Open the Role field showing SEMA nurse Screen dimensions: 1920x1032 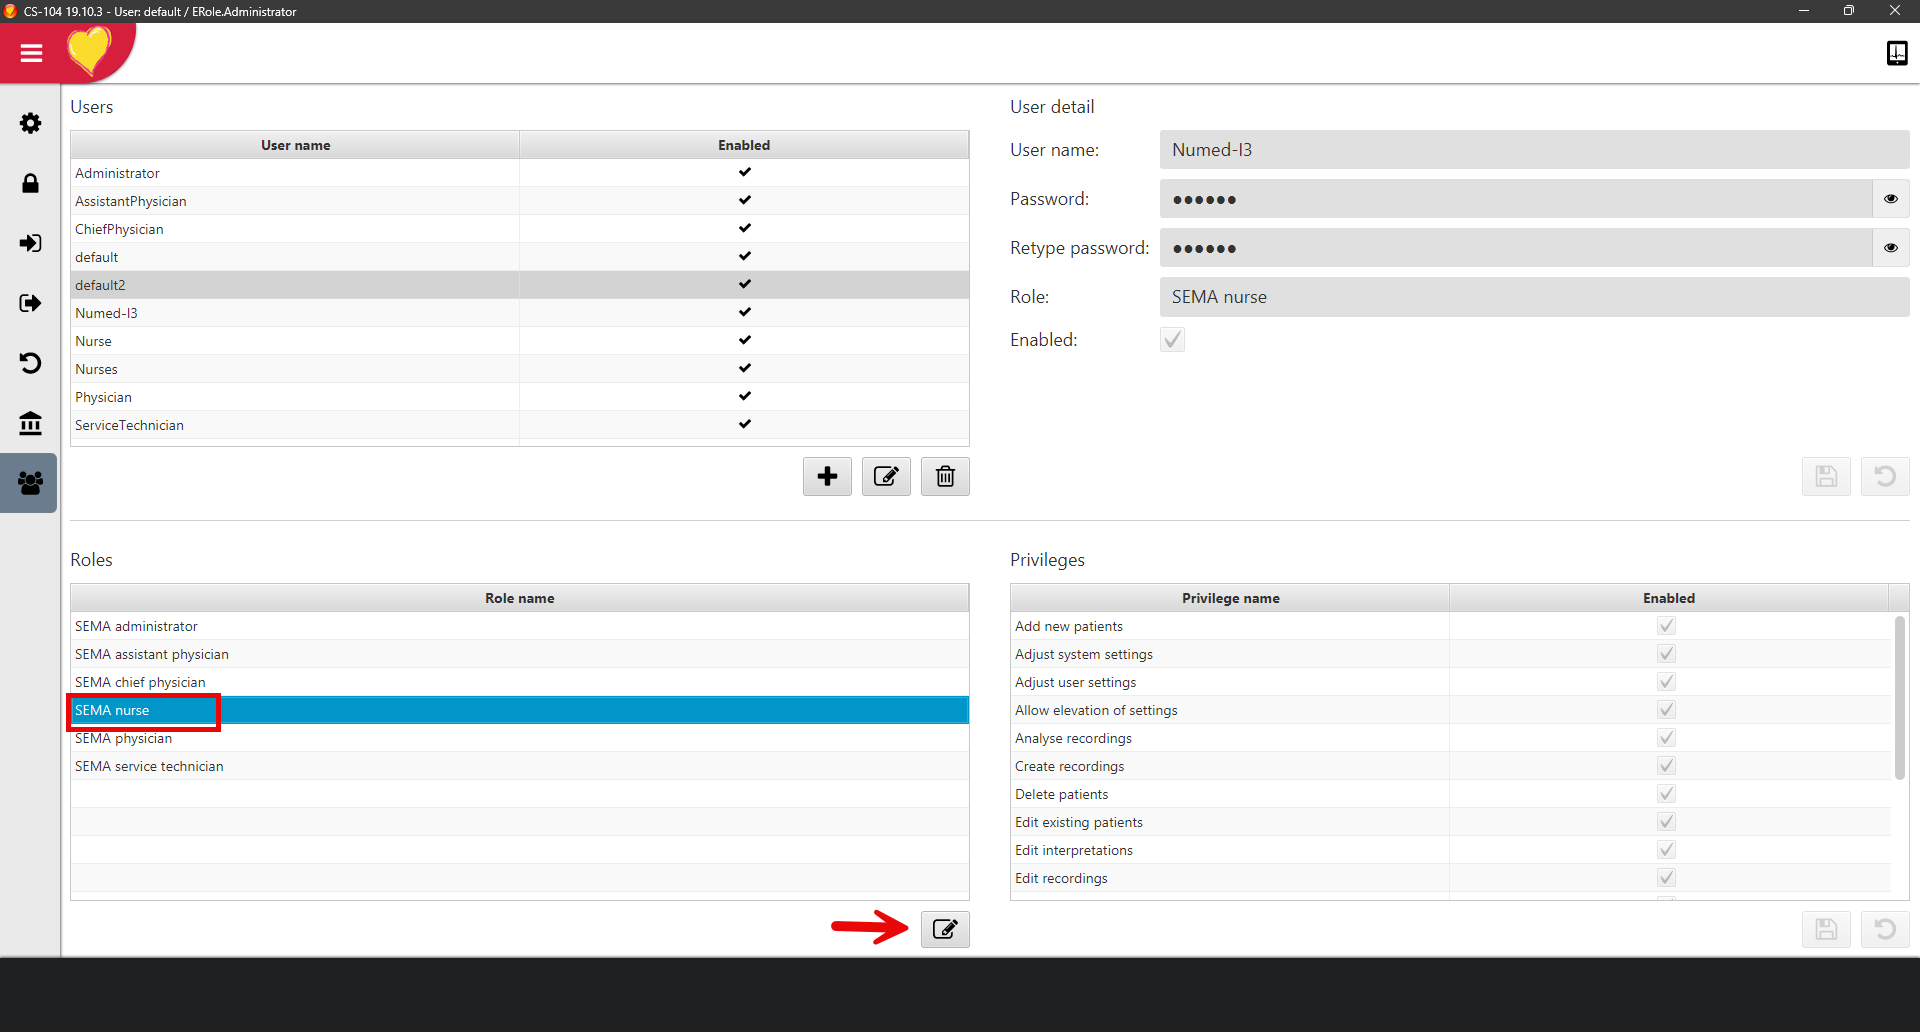1534,297
